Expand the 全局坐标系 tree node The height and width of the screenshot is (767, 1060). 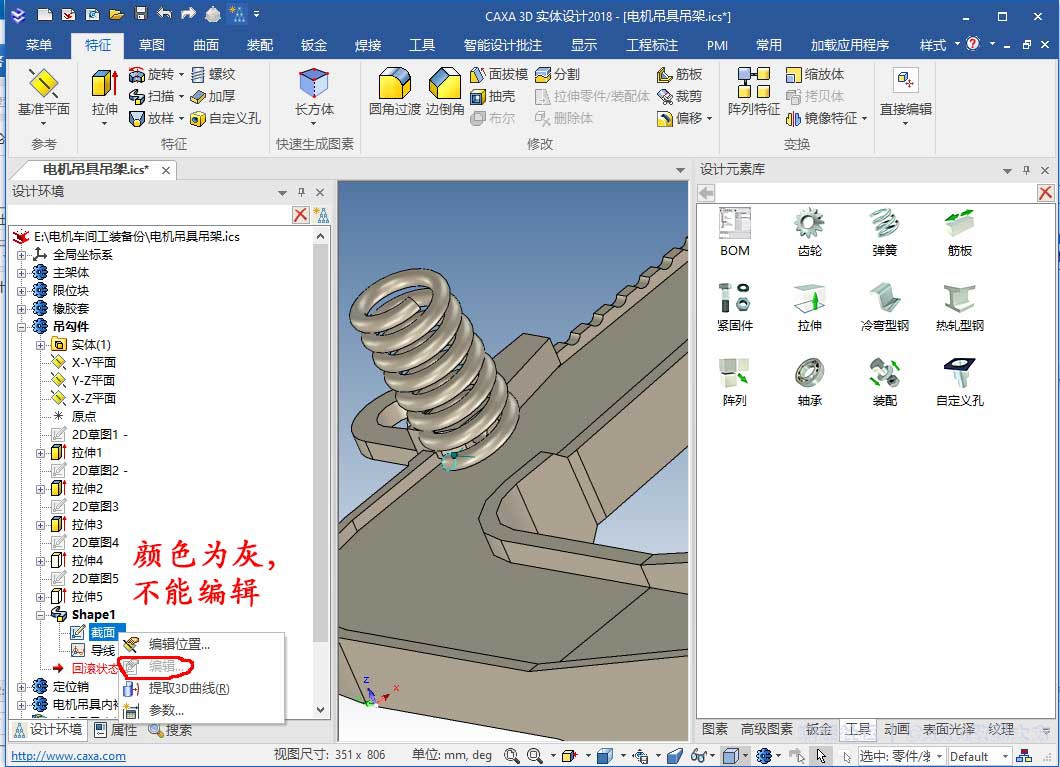point(22,255)
